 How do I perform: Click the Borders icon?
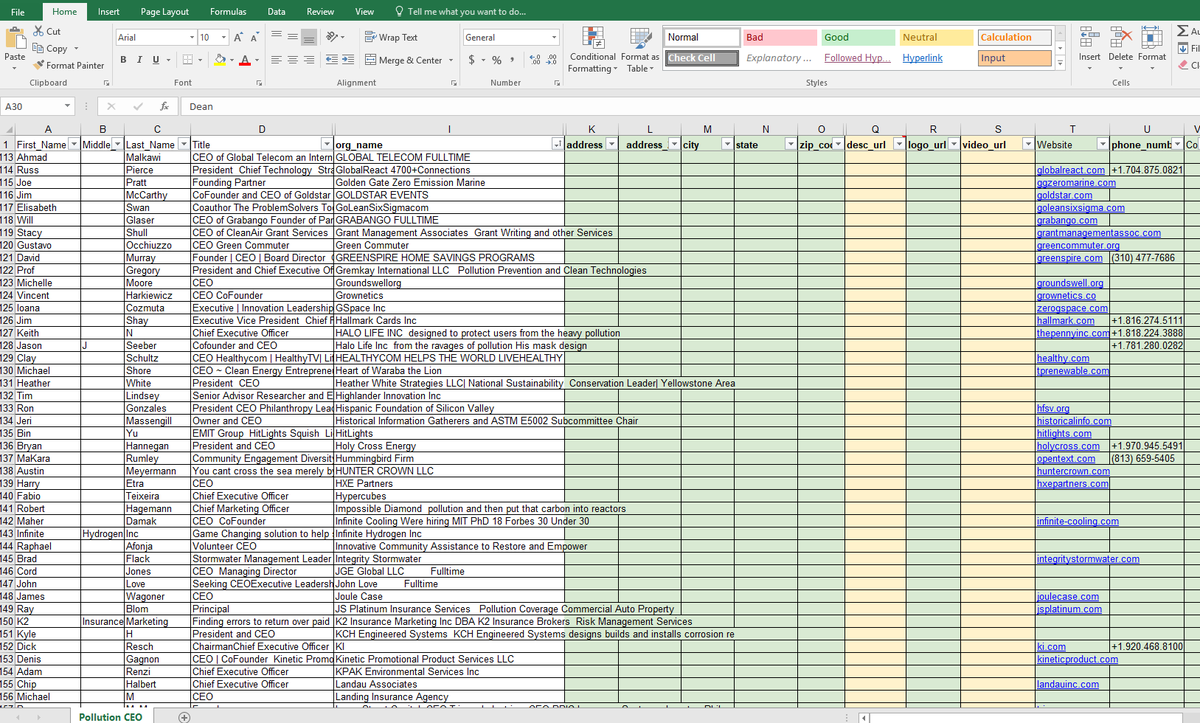tap(187, 60)
